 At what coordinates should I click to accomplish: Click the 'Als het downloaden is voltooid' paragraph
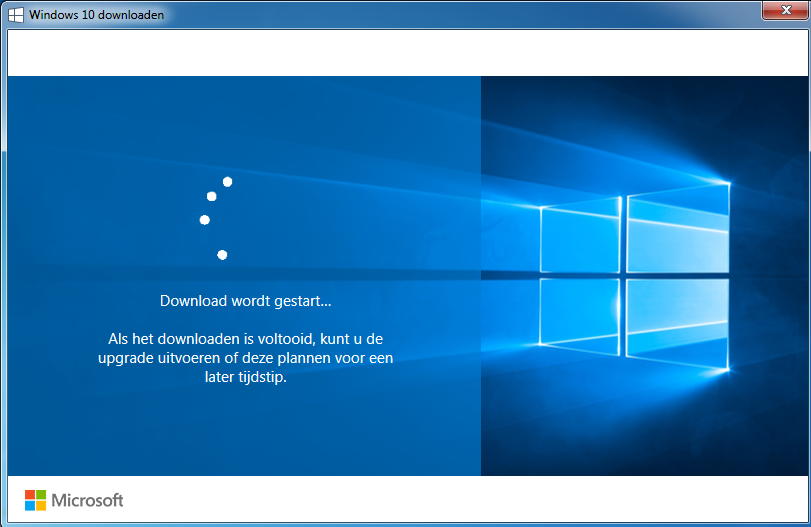tap(245, 358)
